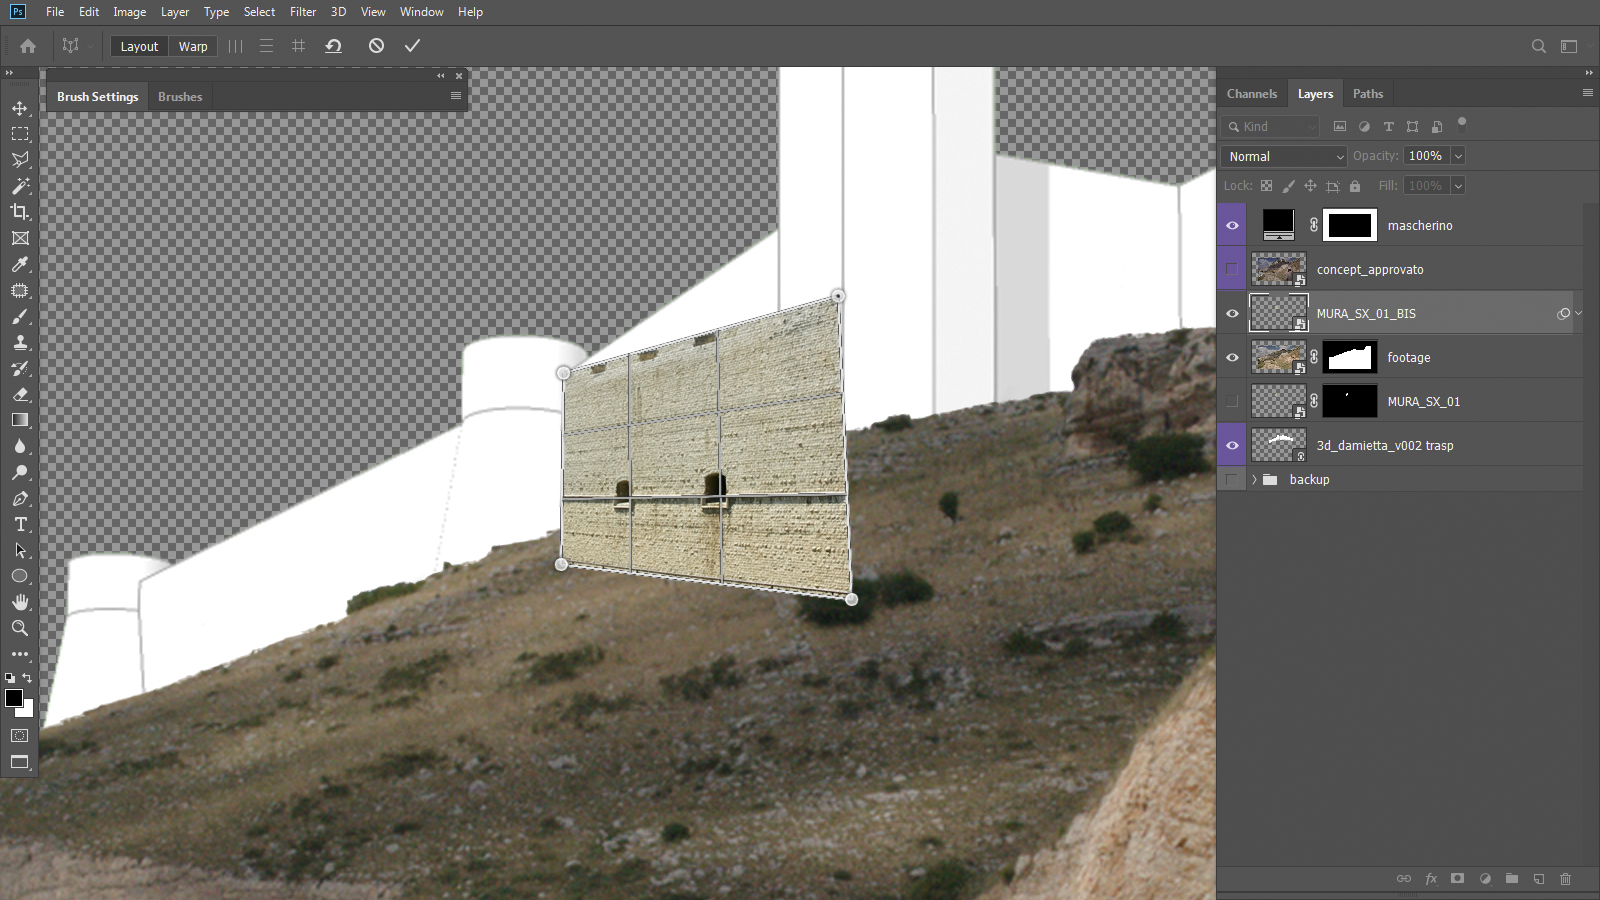Choose the Horizontal Type tool
The image size is (1600, 900).
coord(20,524)
